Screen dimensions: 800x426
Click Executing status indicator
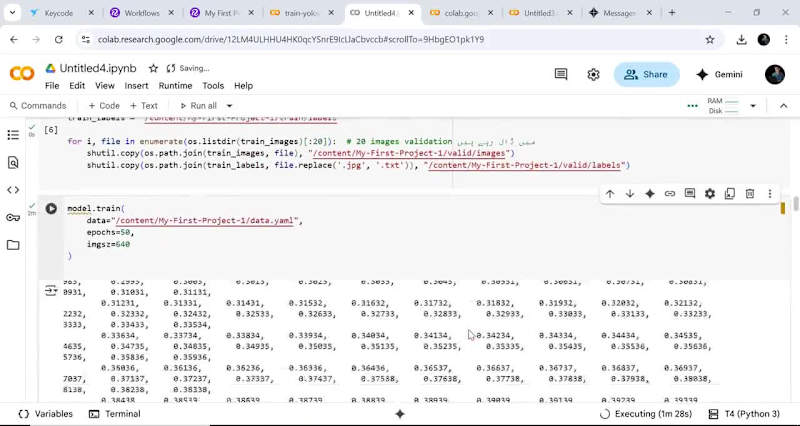[646, 414]
